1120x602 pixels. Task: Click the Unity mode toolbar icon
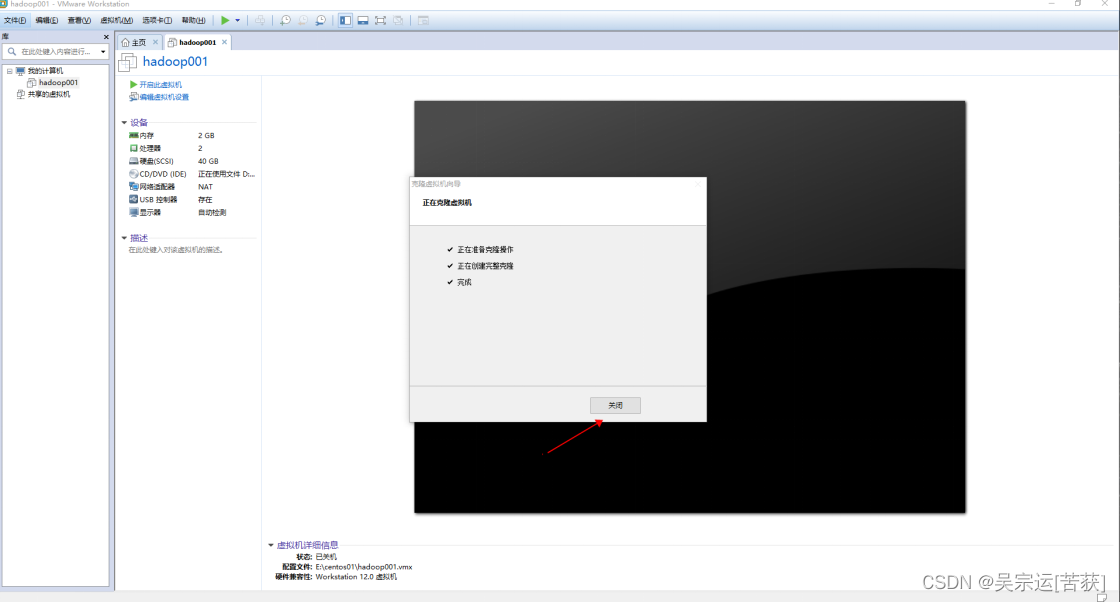tap(398, 21)
